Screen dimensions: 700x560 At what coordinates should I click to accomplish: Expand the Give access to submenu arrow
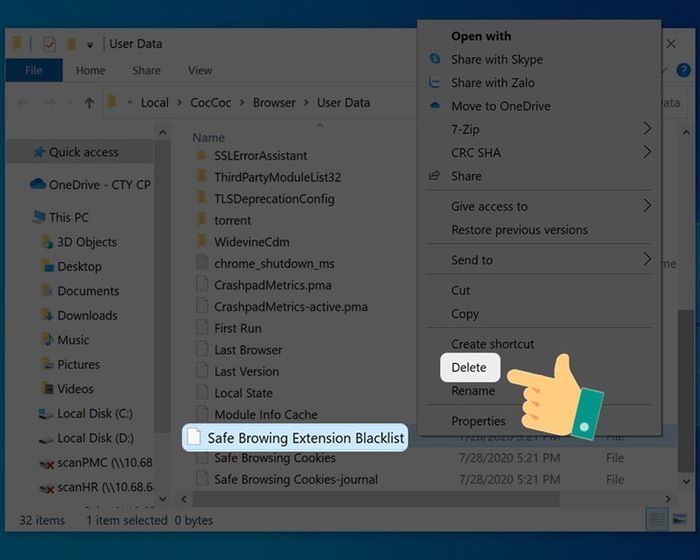pyautogui.click(x=647, y=206)
